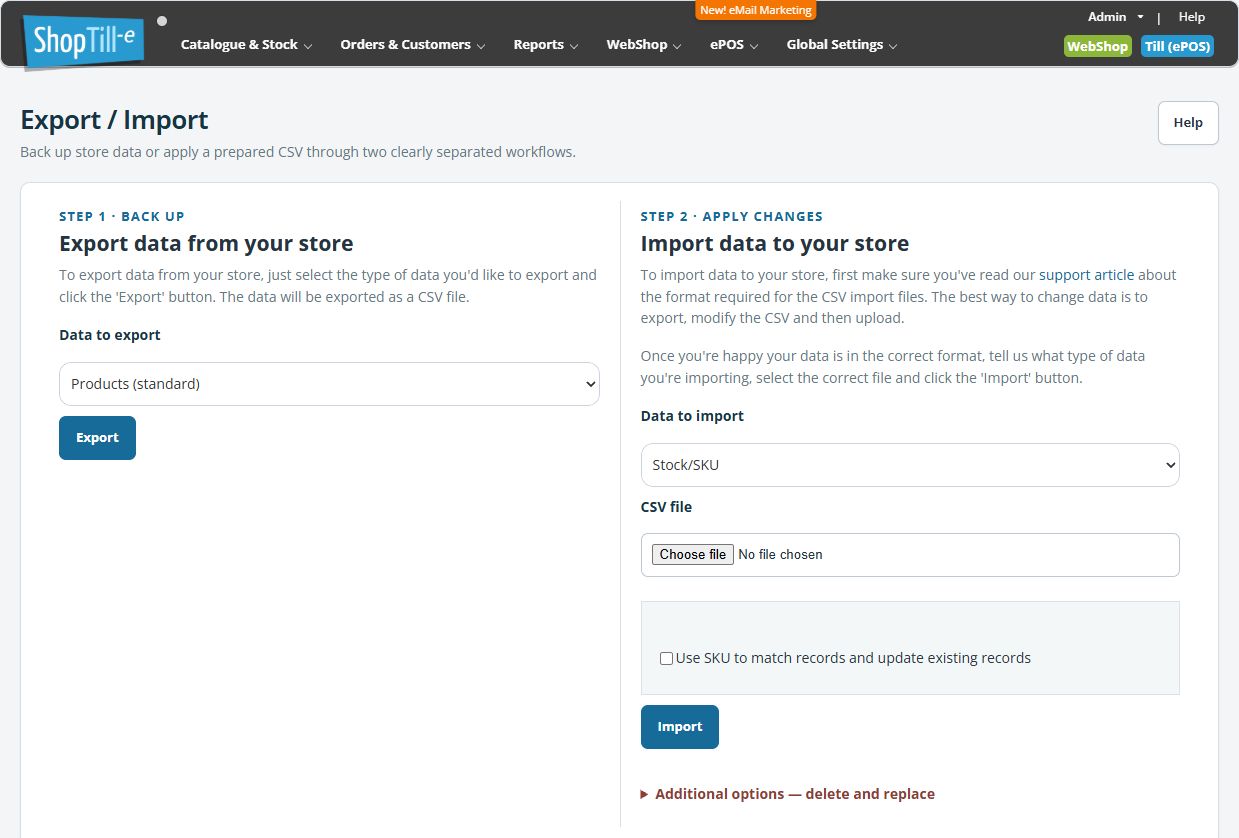Image resolution: width=1239 pixels, height=838 pixels.
Task: Open the Orders & Customers menu
Action: click(x=412, y=45)
